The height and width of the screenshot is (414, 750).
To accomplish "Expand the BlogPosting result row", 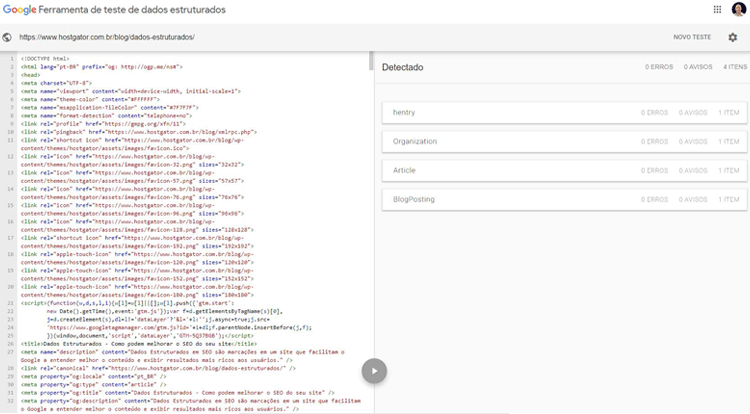I will 564,199.
